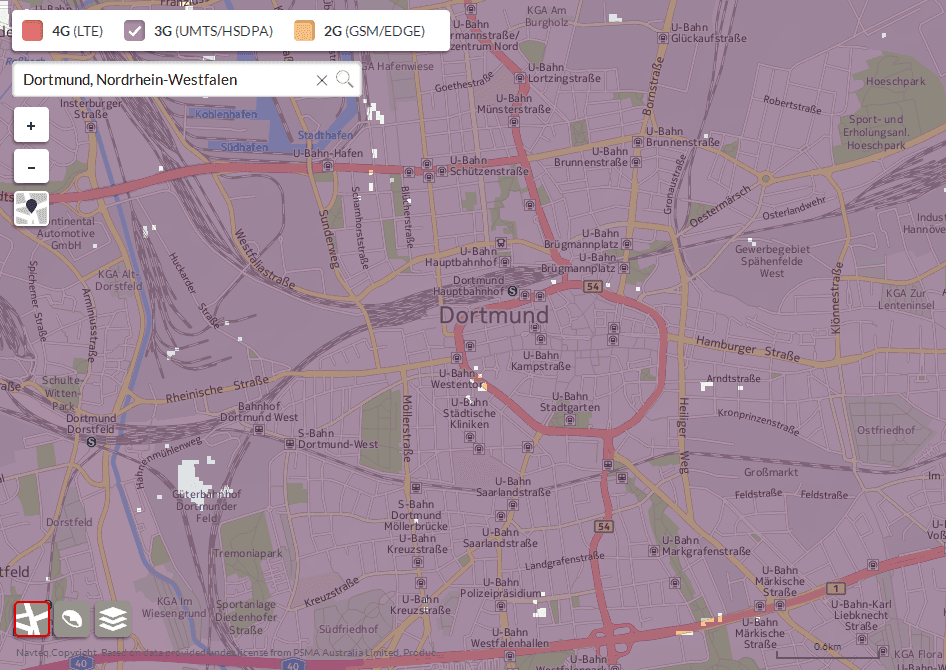Click the locate-me map pin button
The height and width of the screenshot is (672, 946).
(x=31, y=209)
